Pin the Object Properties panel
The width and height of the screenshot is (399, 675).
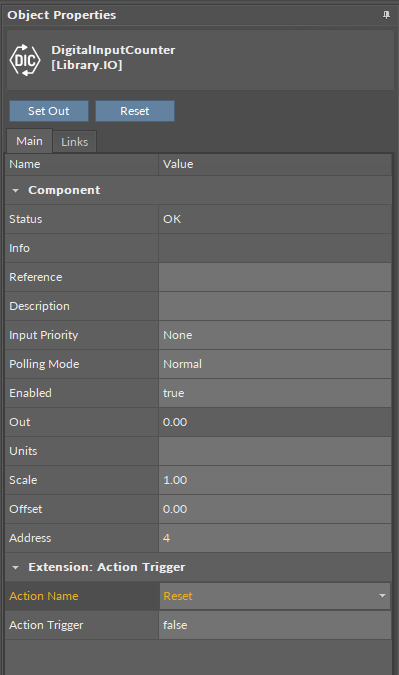click(x=386, y=15)
